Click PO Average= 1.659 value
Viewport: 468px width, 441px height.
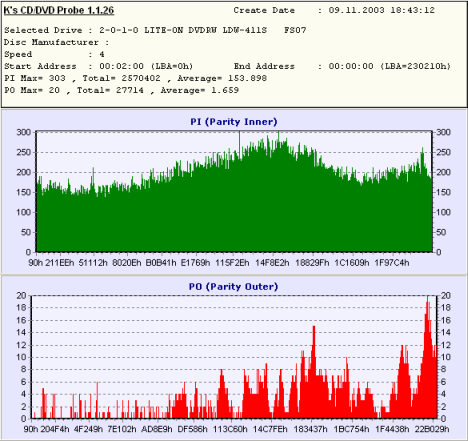coord(200,90)
